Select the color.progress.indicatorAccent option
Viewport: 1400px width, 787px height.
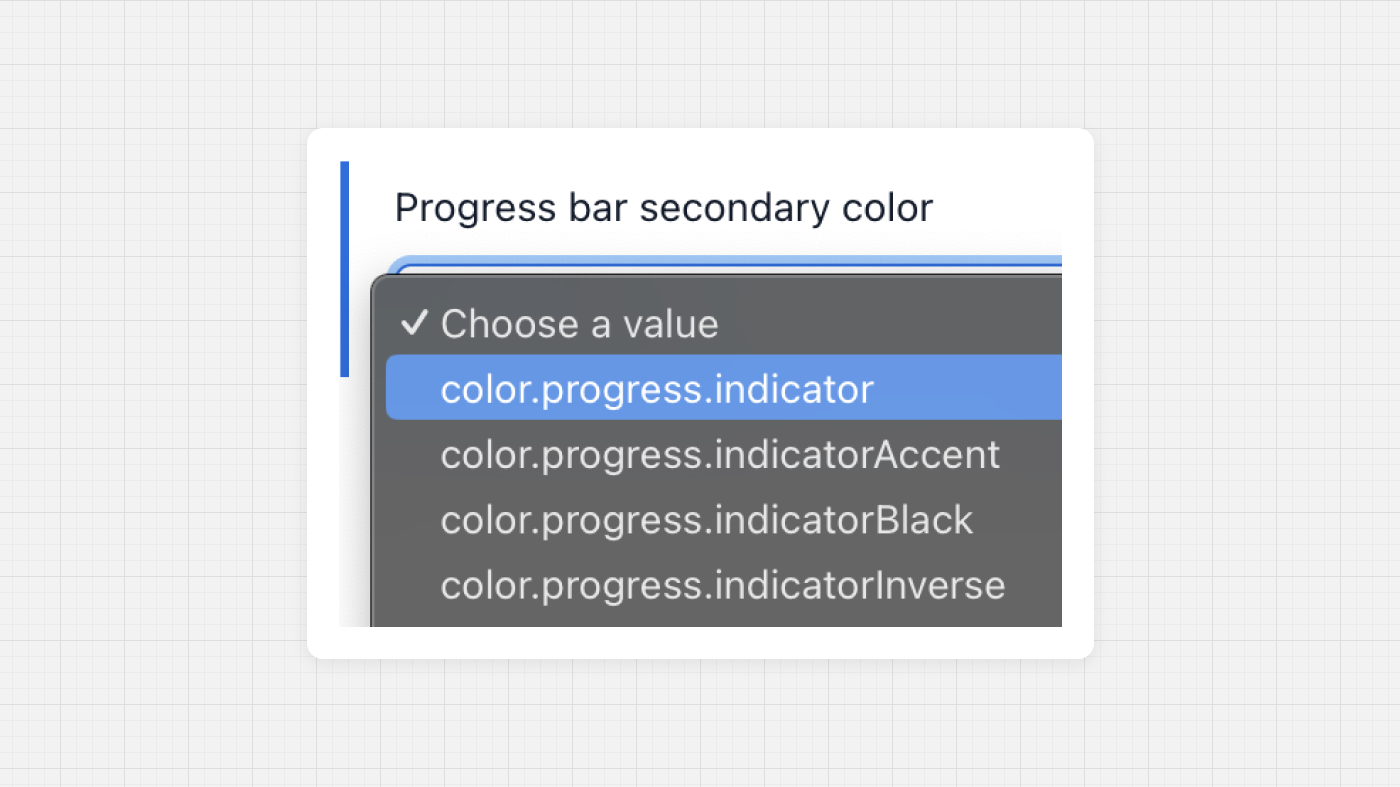tap(719, 454)
